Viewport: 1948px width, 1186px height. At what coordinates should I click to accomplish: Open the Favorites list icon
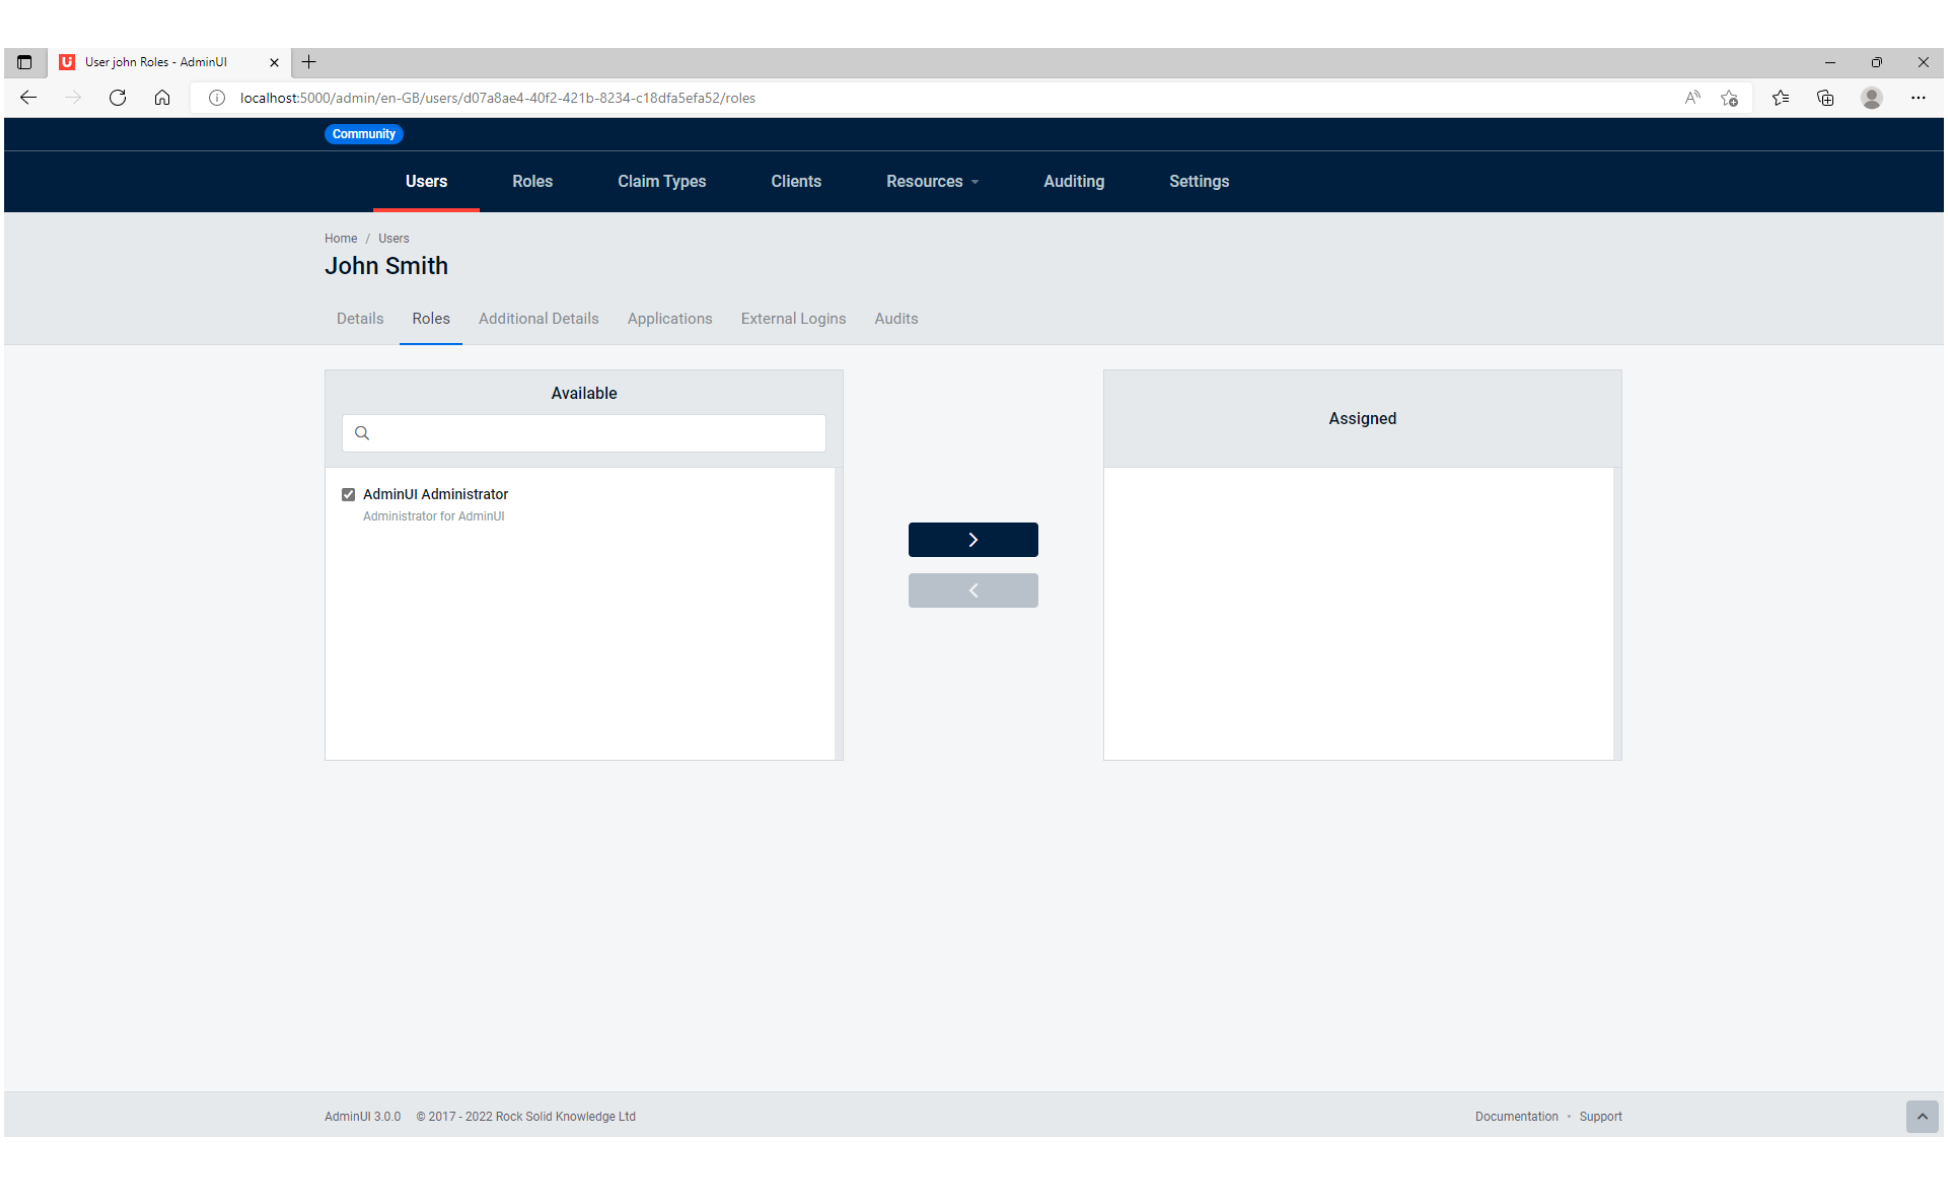pyautogui.click(x=1780, y=98)
